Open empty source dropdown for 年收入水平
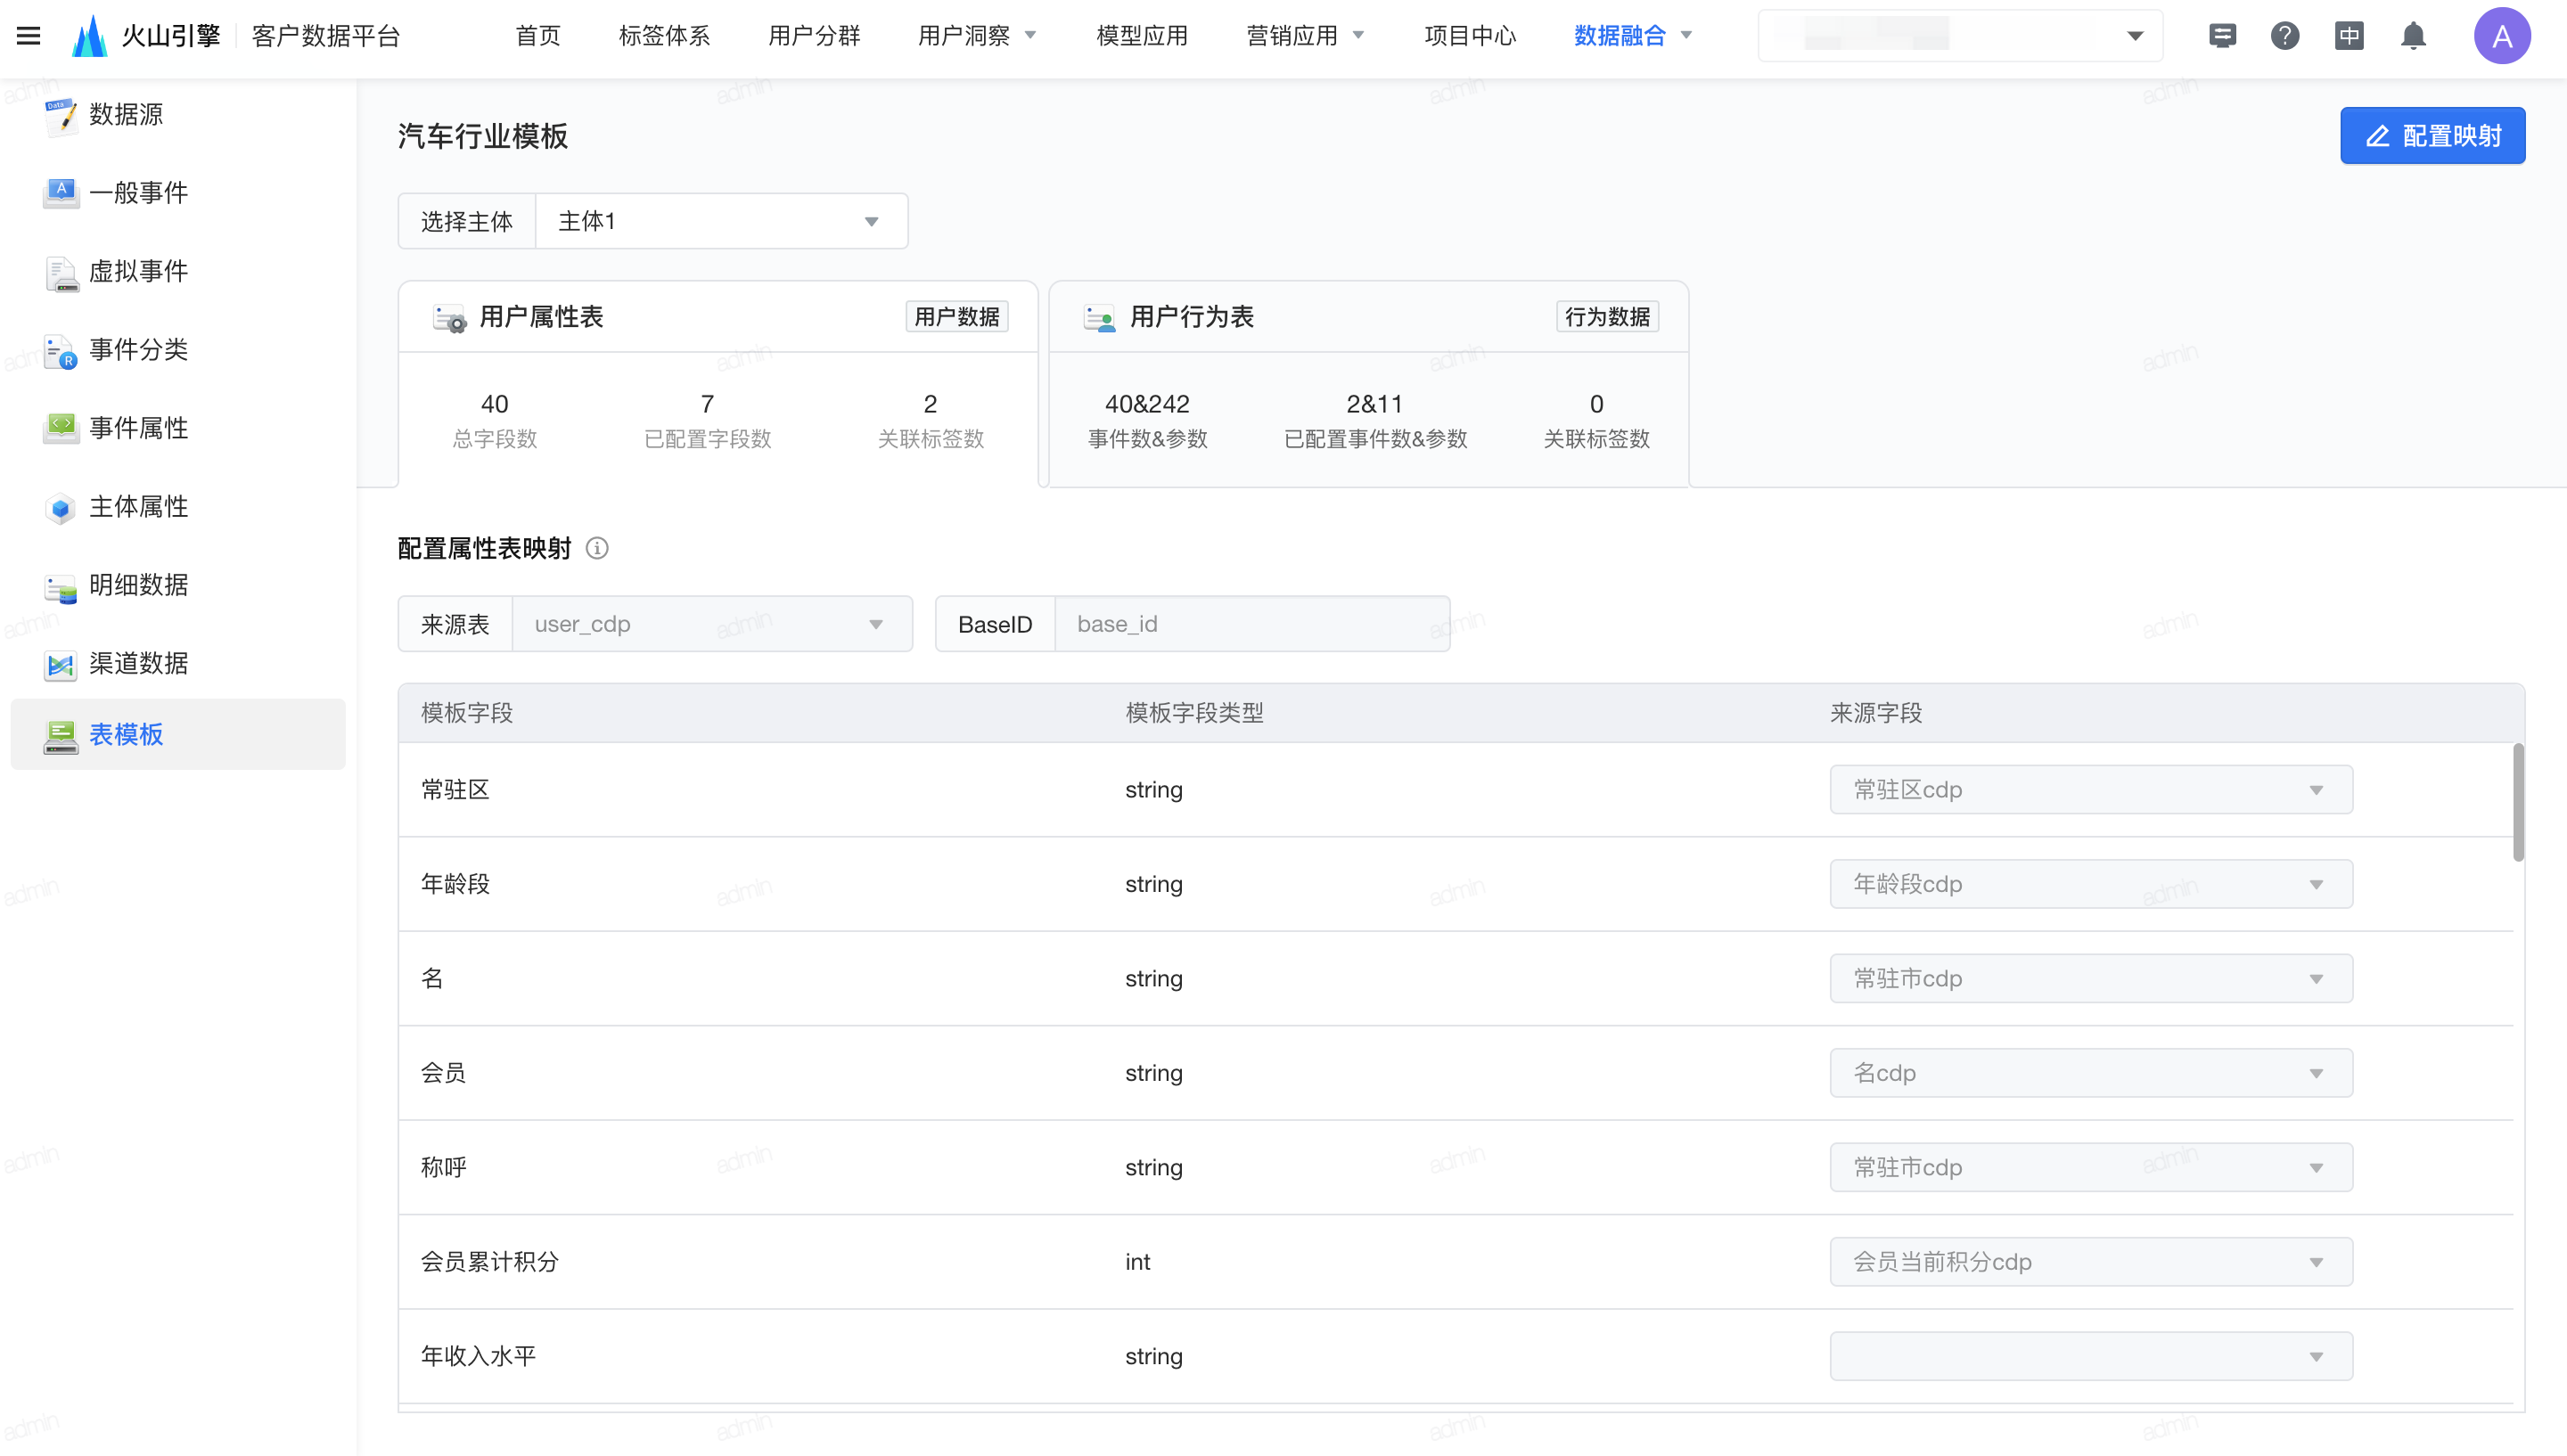The width and height of the screenshot is (2567, 1456). click(x=2091, y=1356)
